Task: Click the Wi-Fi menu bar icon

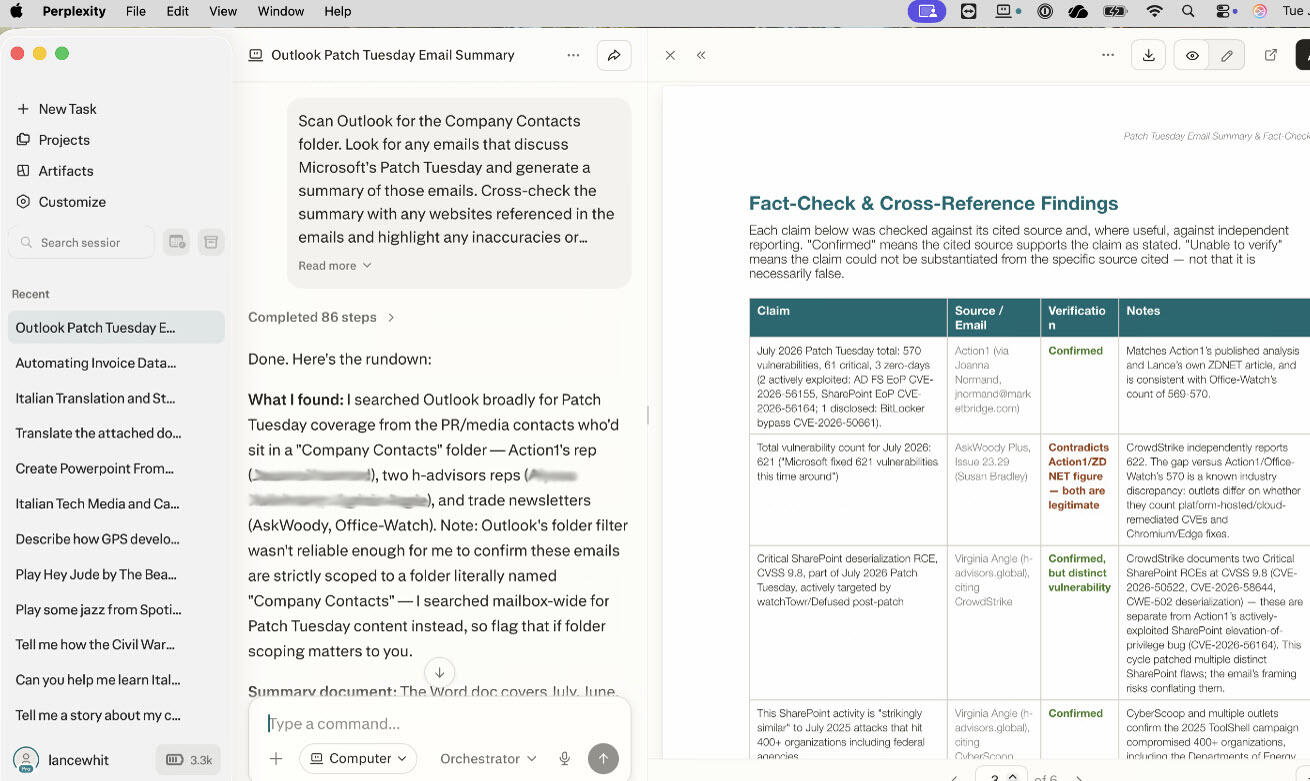Action: pos(1155,11)
